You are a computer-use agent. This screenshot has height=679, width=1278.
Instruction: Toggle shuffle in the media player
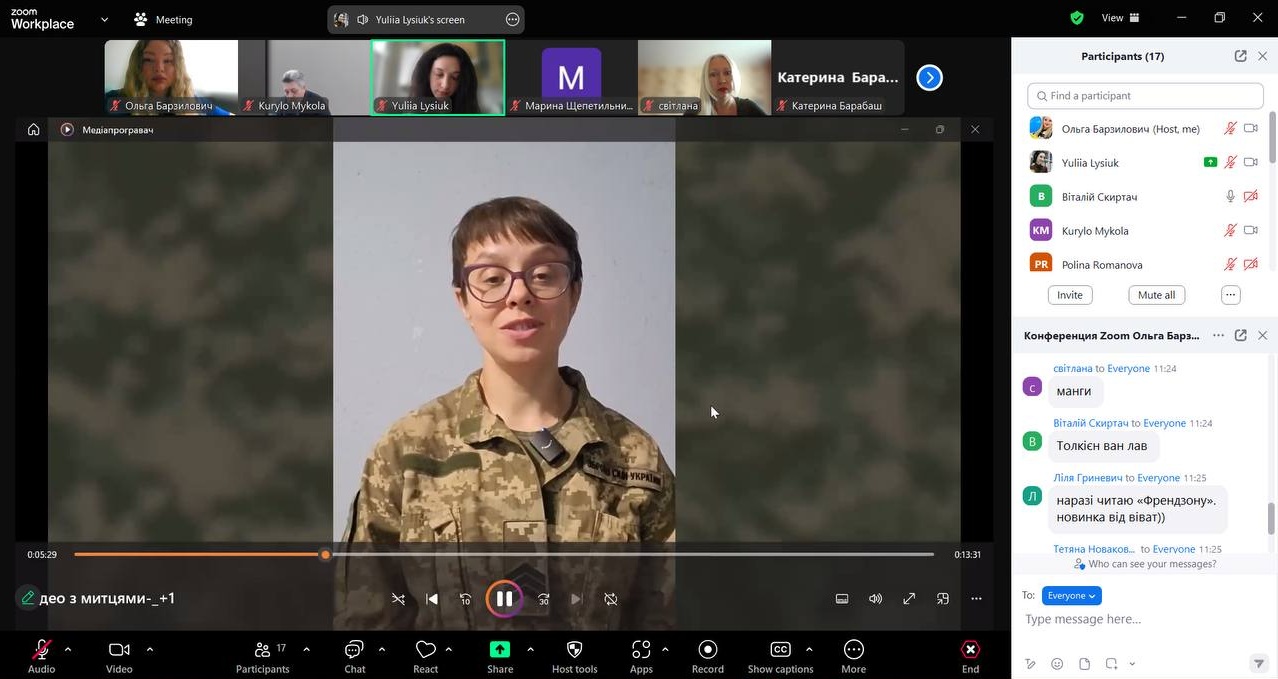coord(398,599)
